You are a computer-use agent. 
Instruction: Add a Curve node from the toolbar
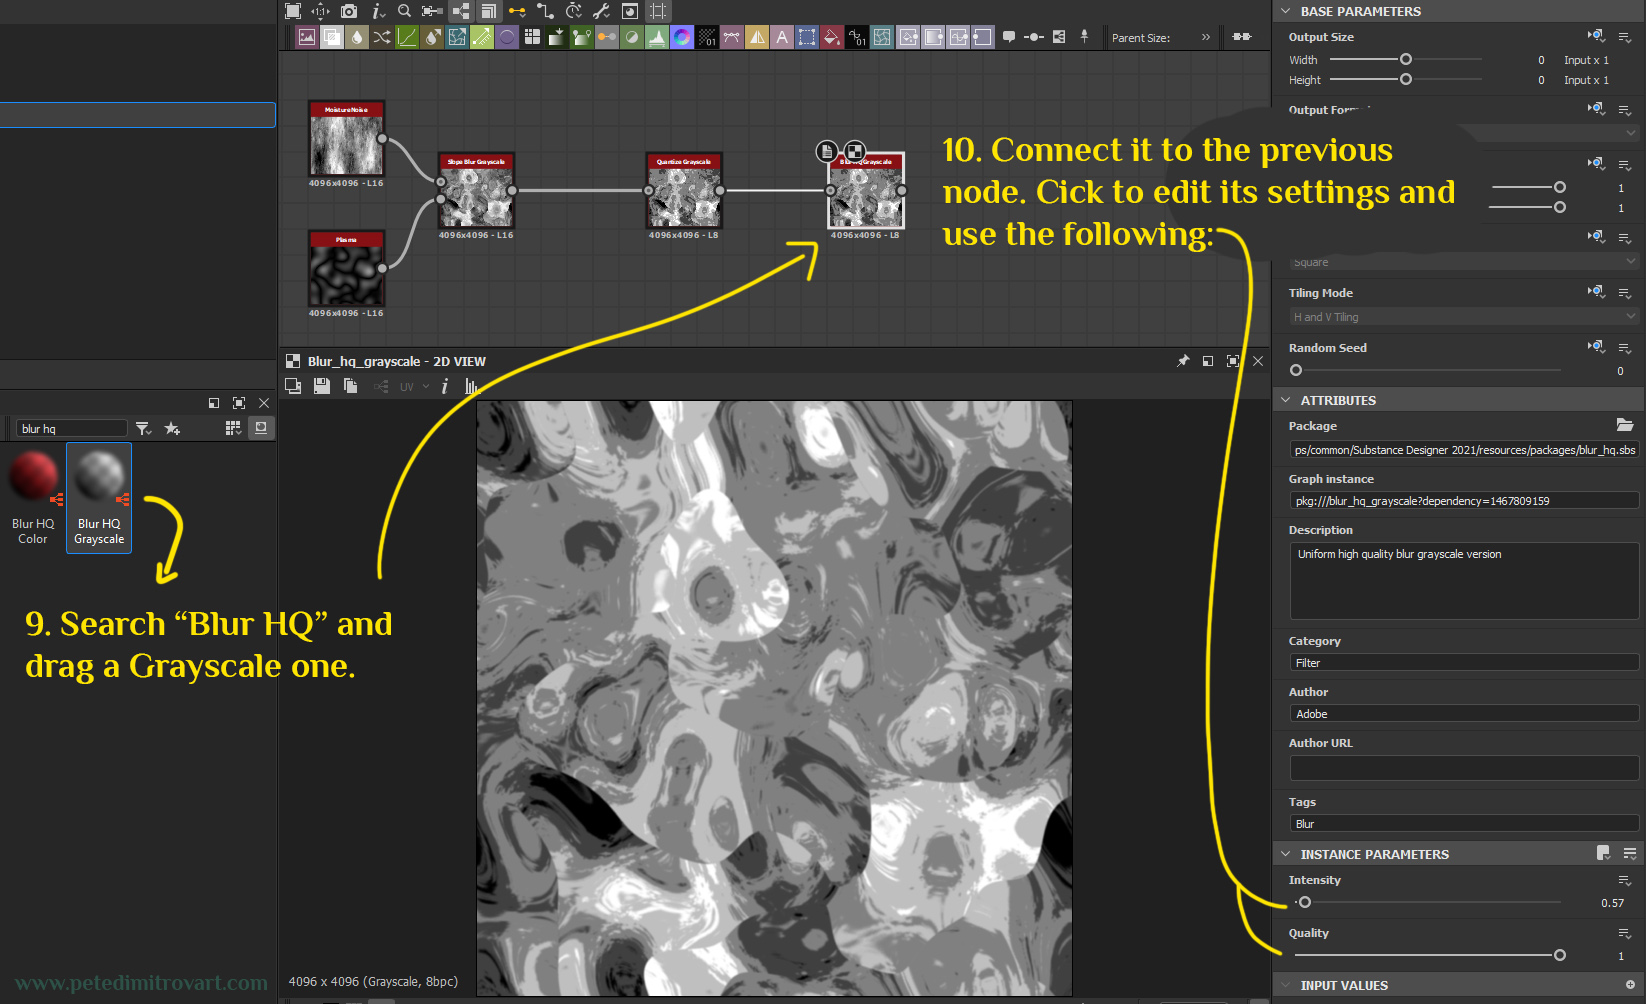click(x=407, y=37)
